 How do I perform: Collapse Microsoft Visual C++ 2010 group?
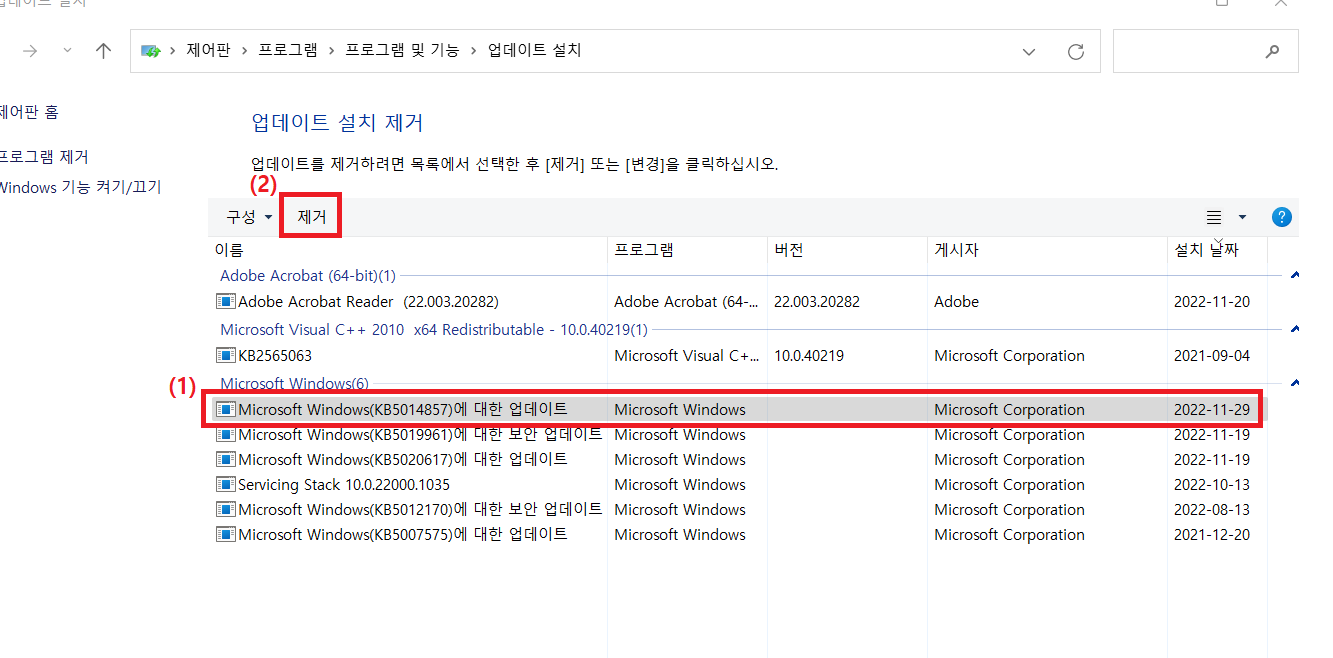click(x=1295, y=329)
